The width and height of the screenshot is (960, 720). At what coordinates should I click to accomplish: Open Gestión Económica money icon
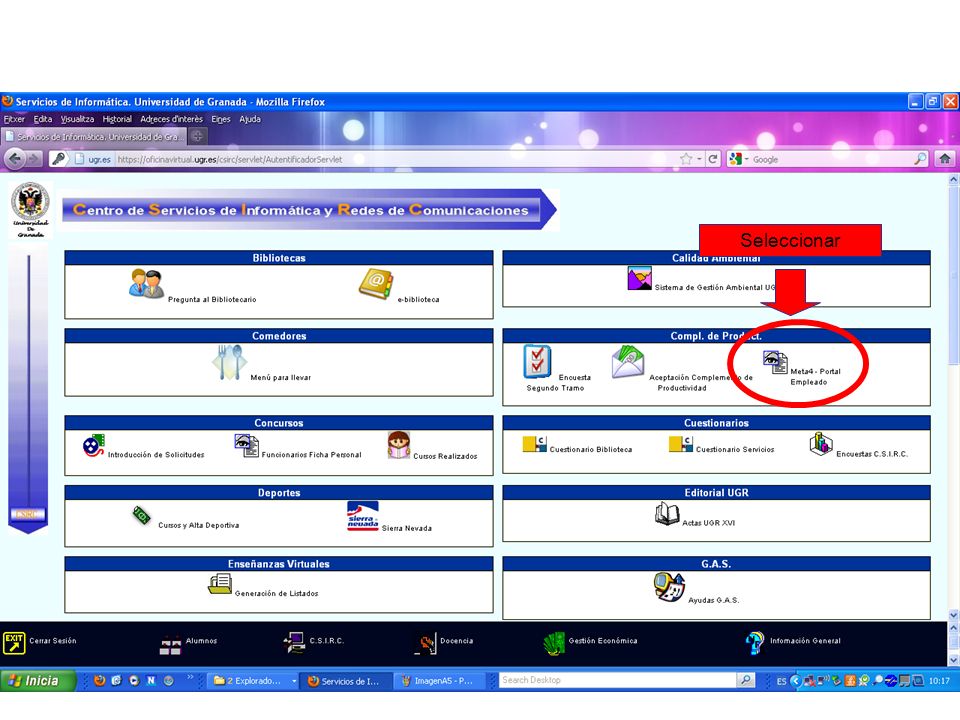click(x=554, y=643)
